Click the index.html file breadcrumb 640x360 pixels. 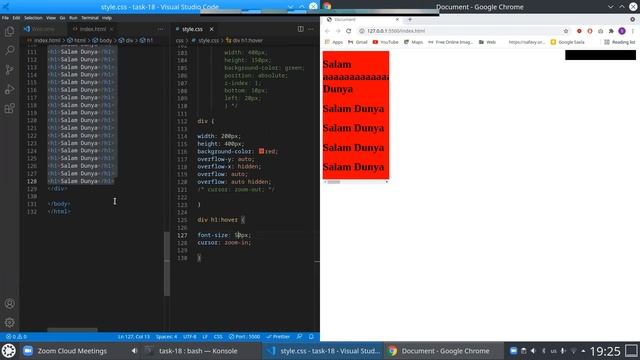(44, 40)
